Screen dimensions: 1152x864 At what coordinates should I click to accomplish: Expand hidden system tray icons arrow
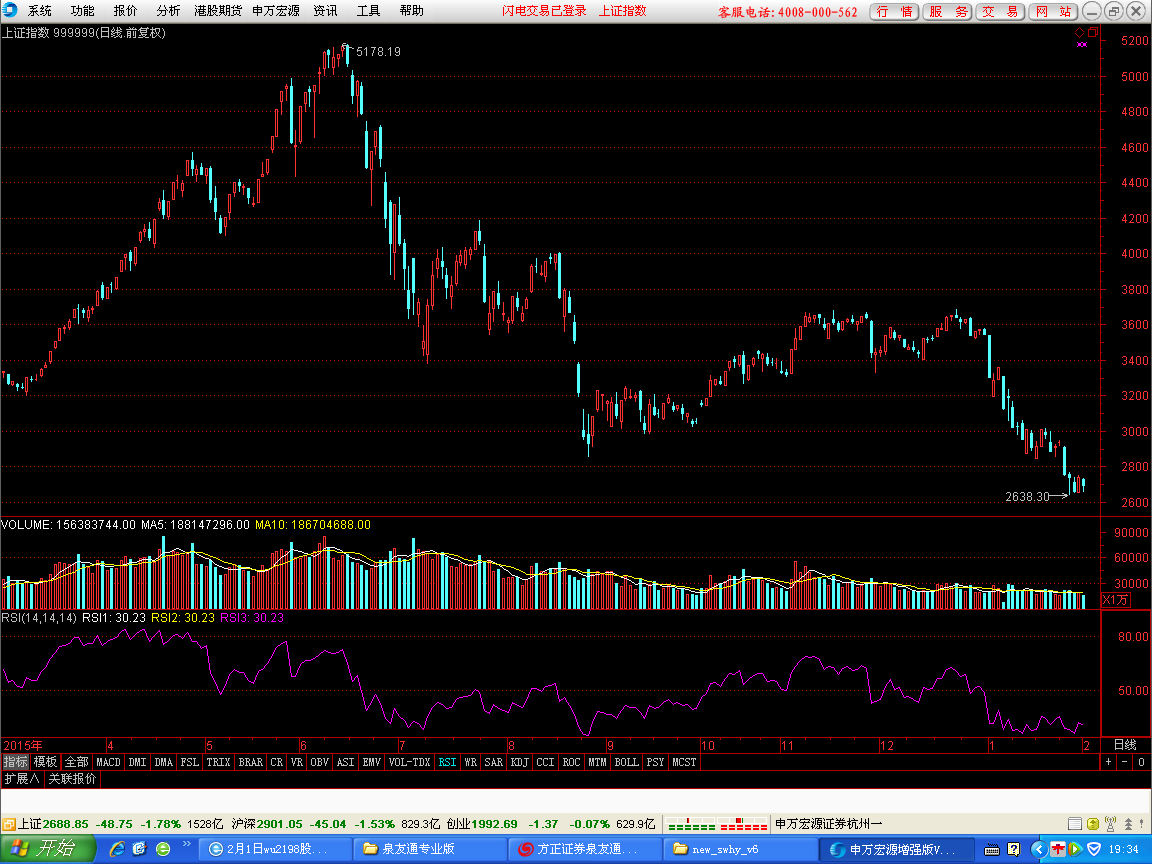point(1038,850)
